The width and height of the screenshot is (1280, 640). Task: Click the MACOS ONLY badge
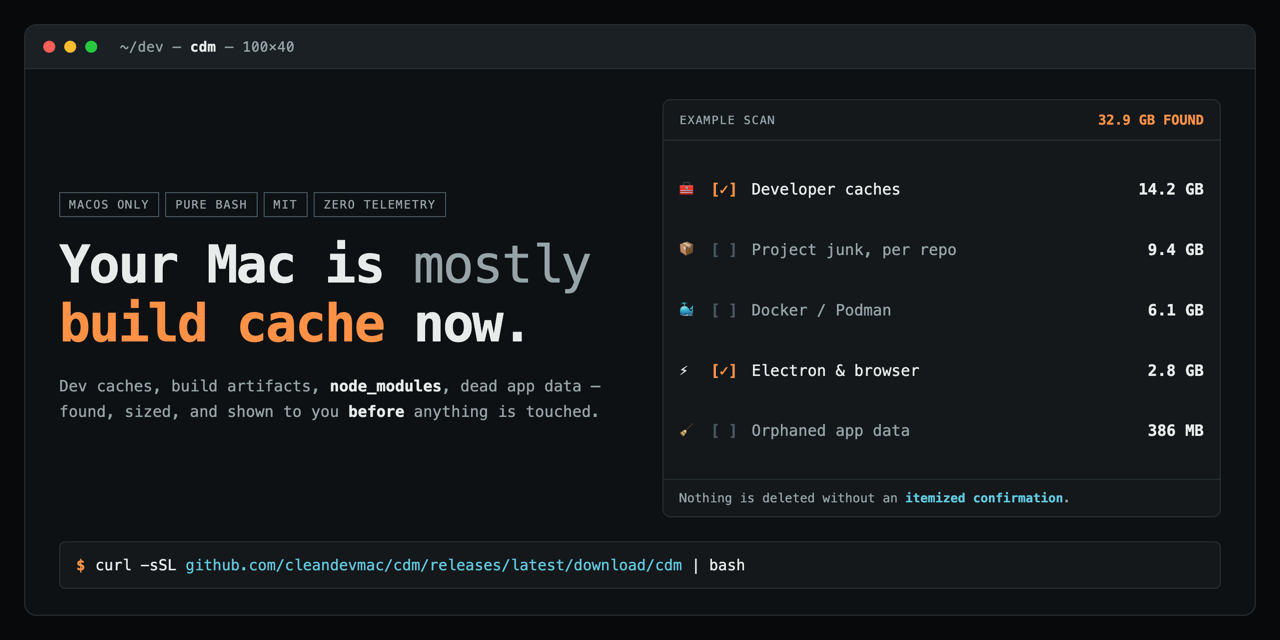(109, 204)
